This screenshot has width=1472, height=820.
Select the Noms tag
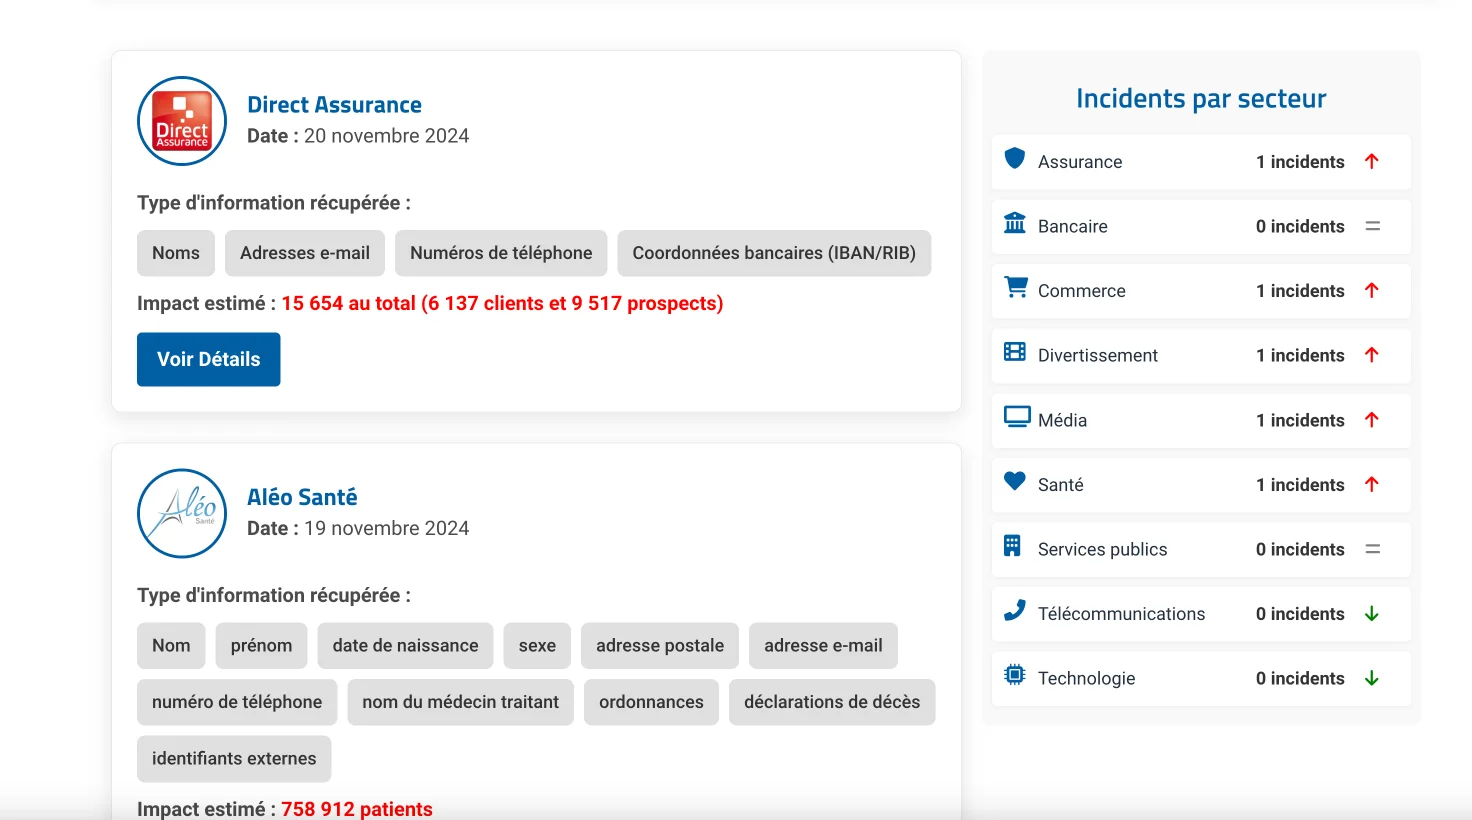(x=176, y=253)
